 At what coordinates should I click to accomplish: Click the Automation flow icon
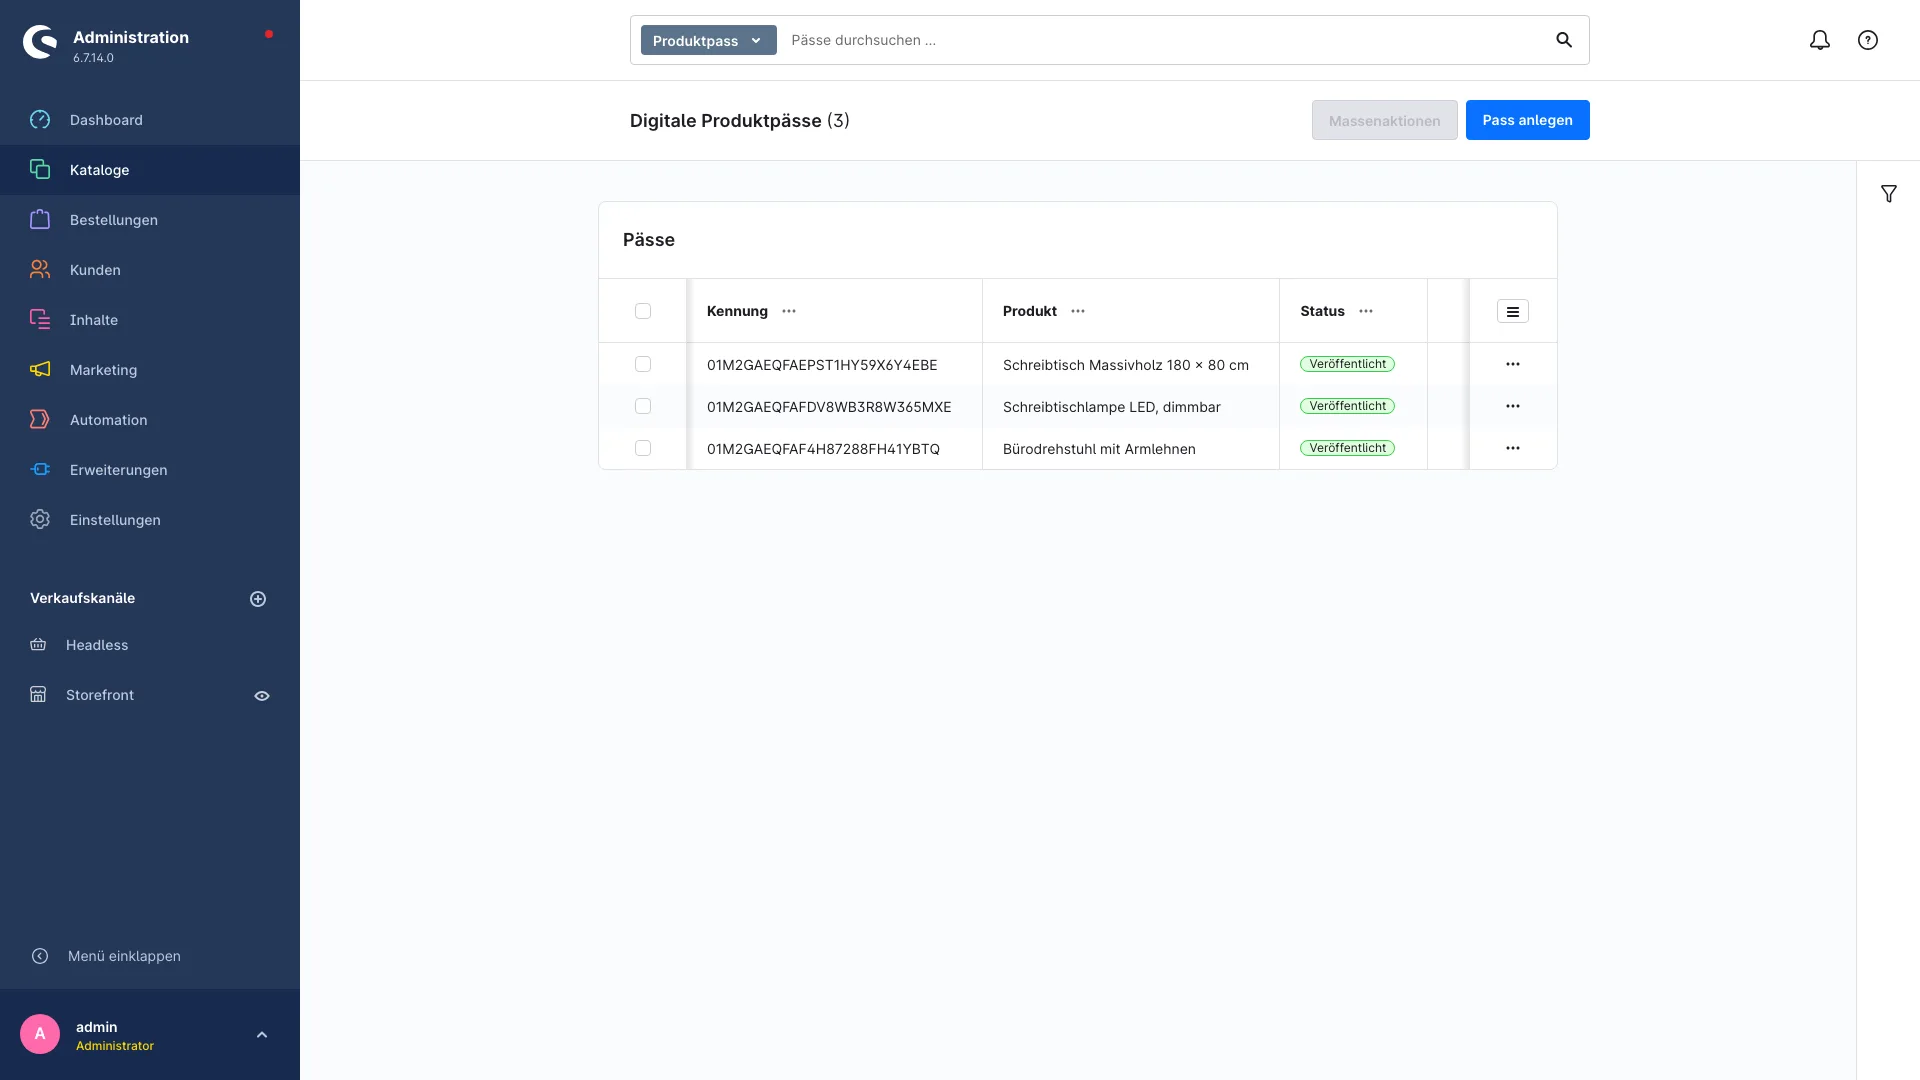tap(40, 420)
